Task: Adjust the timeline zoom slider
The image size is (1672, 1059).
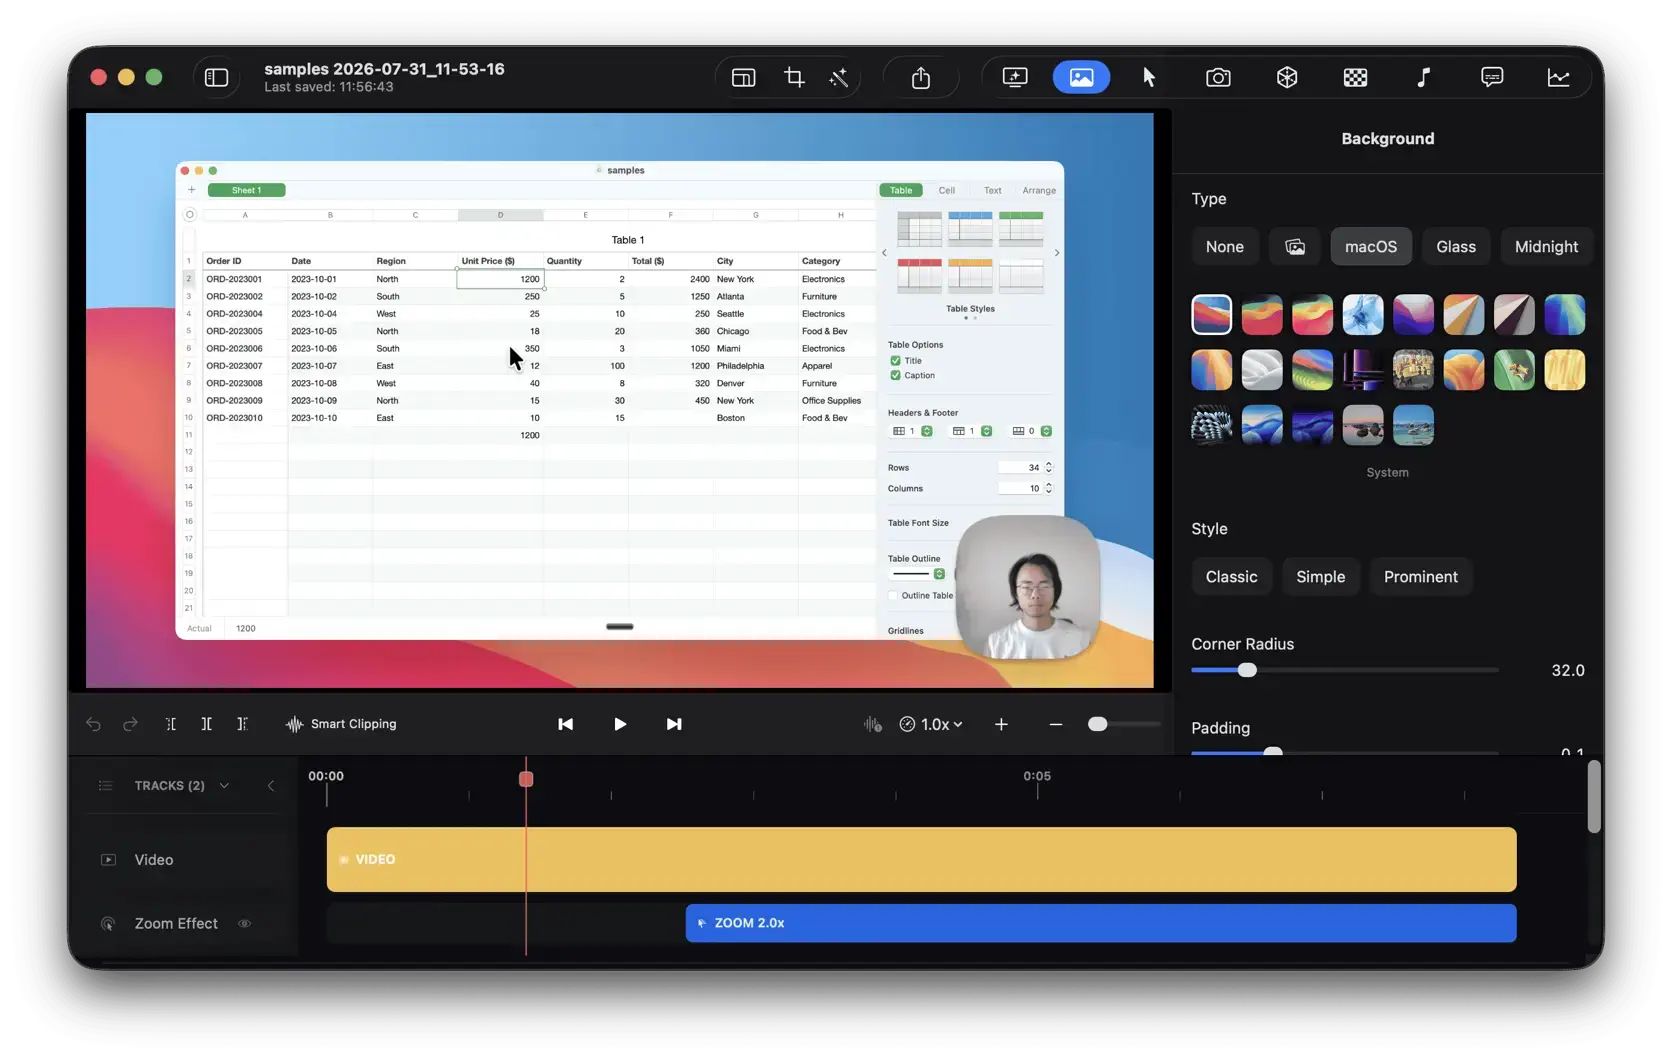Action: [1097, 724]
